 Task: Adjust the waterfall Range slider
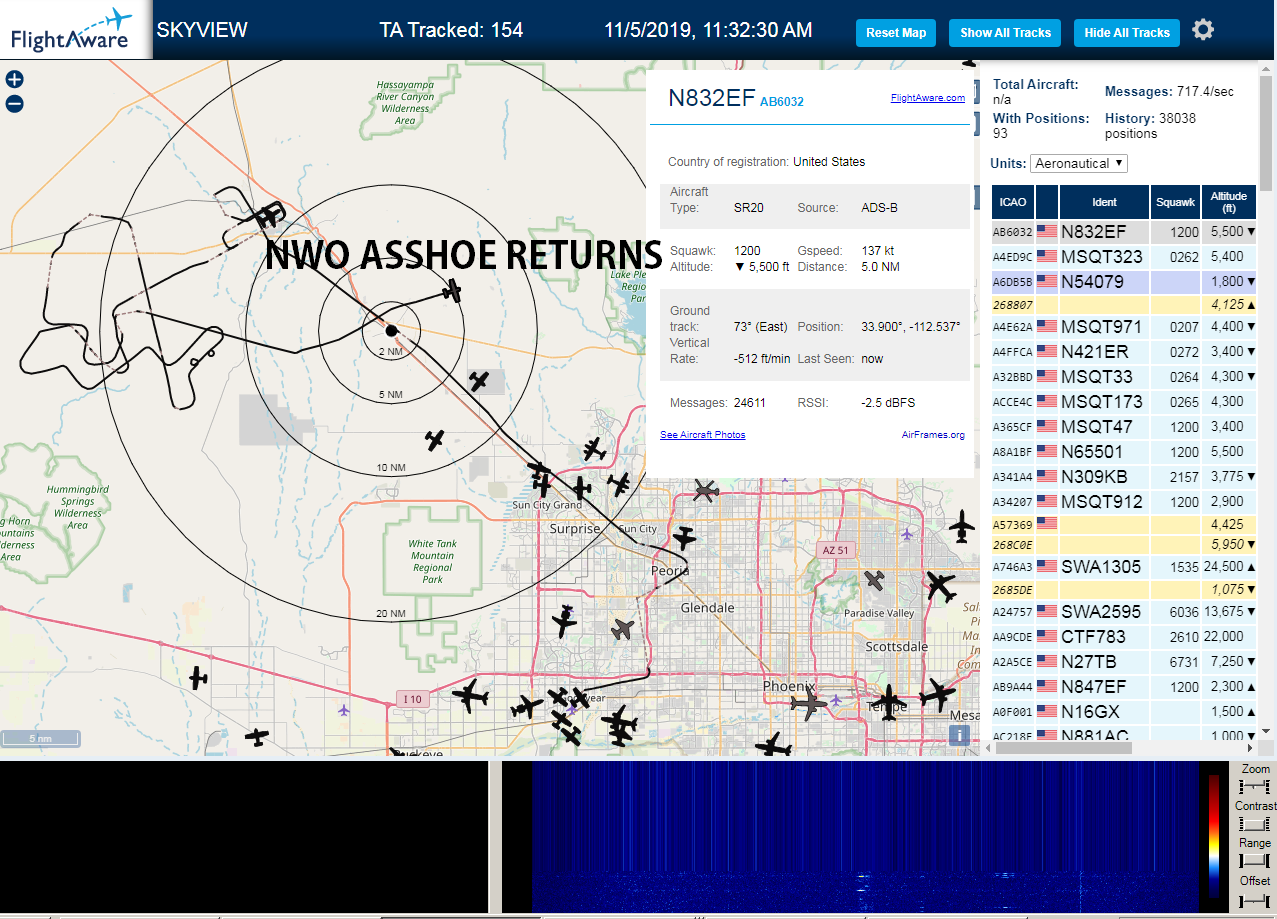(1254, 861)
